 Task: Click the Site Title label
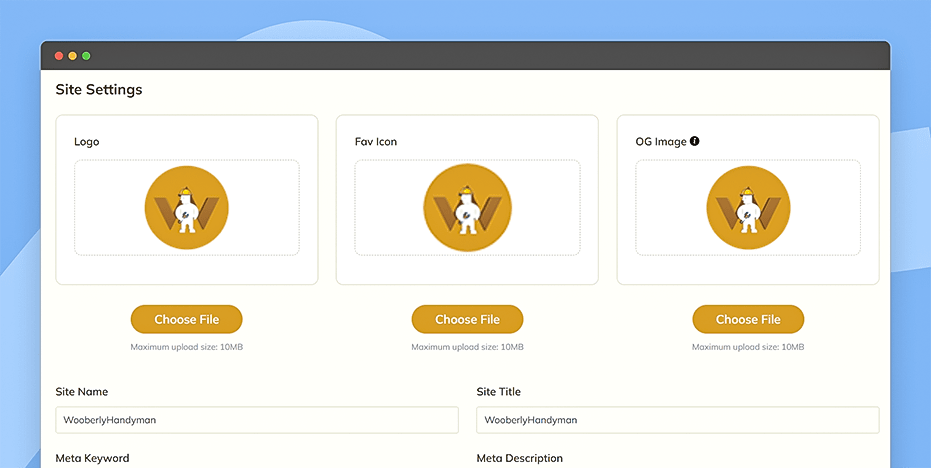[498, 392]
